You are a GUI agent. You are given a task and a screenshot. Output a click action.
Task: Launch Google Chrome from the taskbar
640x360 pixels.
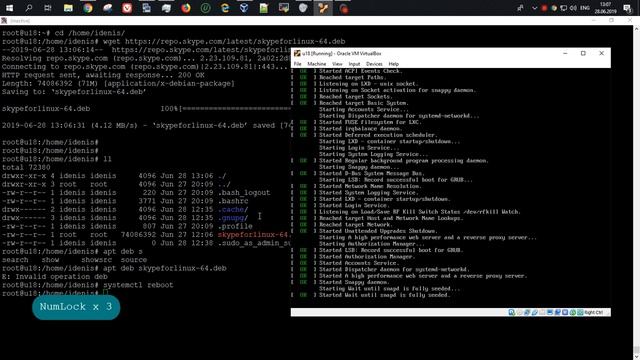pyautogui.click(x=88, y=8)
